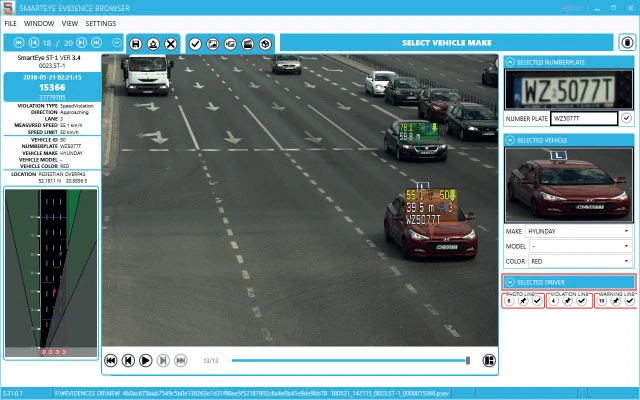Click the status bar file path
Viewport: 640px width, 400px height.
pyautogui.click(x=252, y=393)
